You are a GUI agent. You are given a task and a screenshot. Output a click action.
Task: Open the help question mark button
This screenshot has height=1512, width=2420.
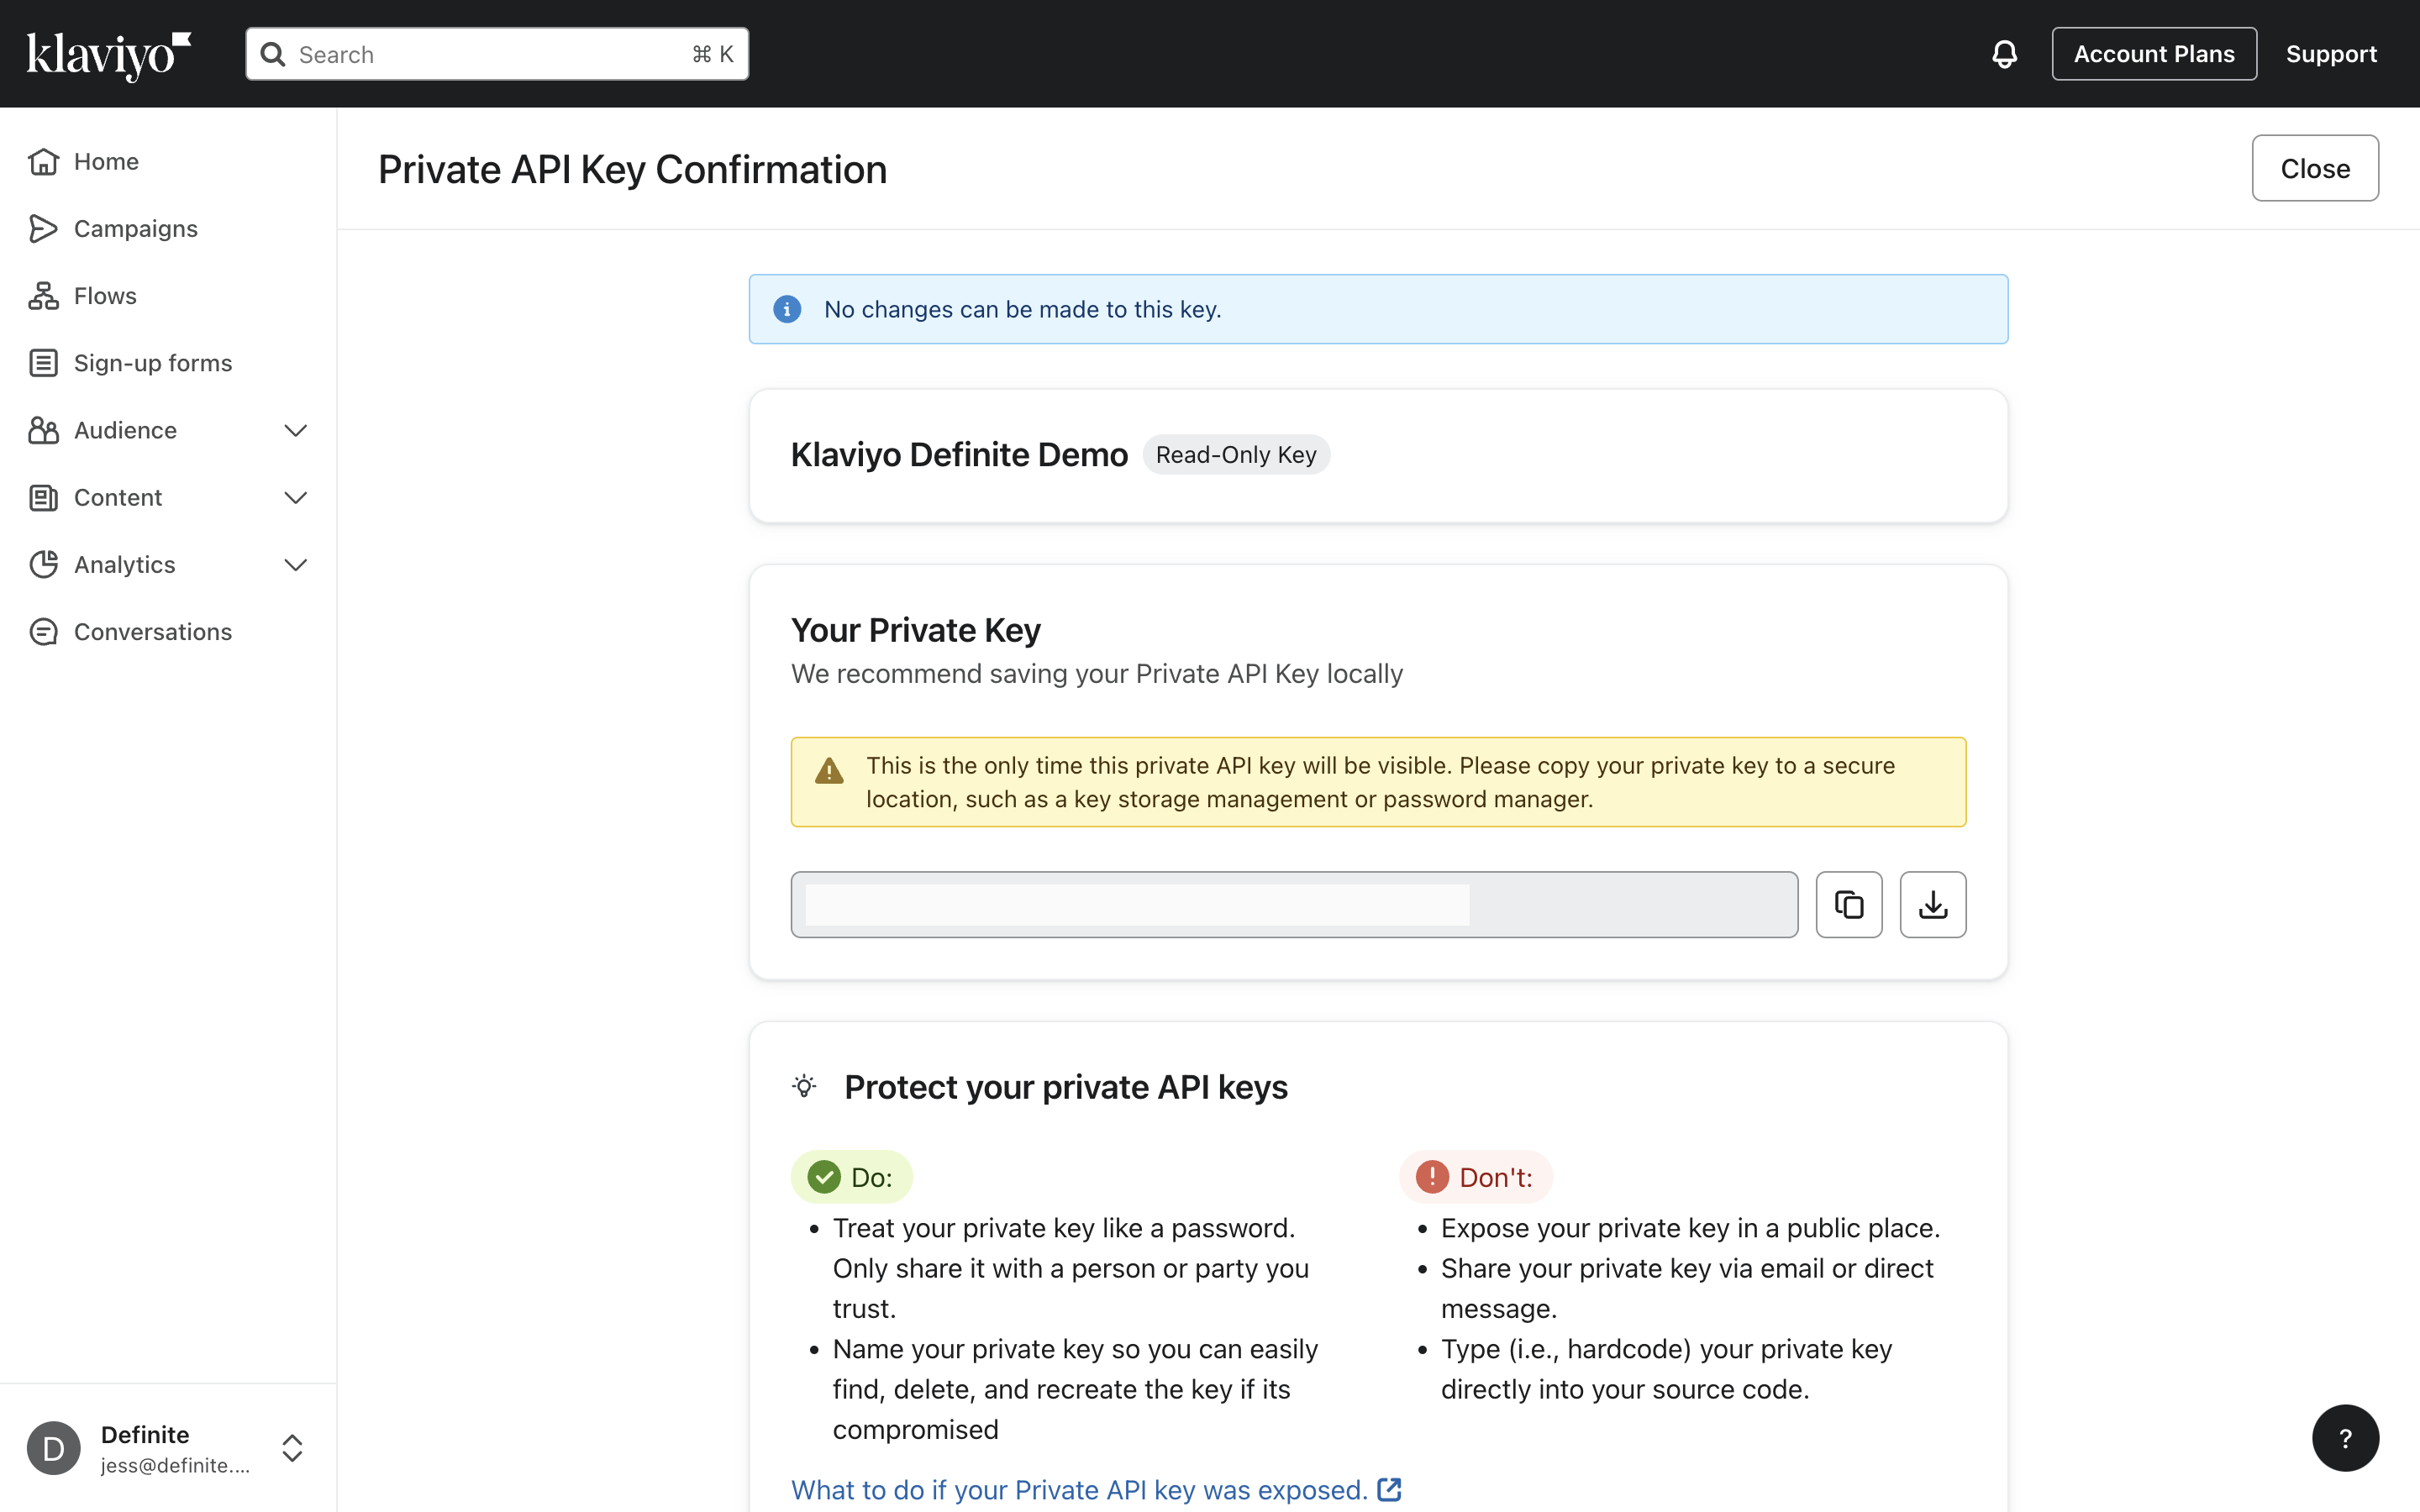click(2345, 1438)
